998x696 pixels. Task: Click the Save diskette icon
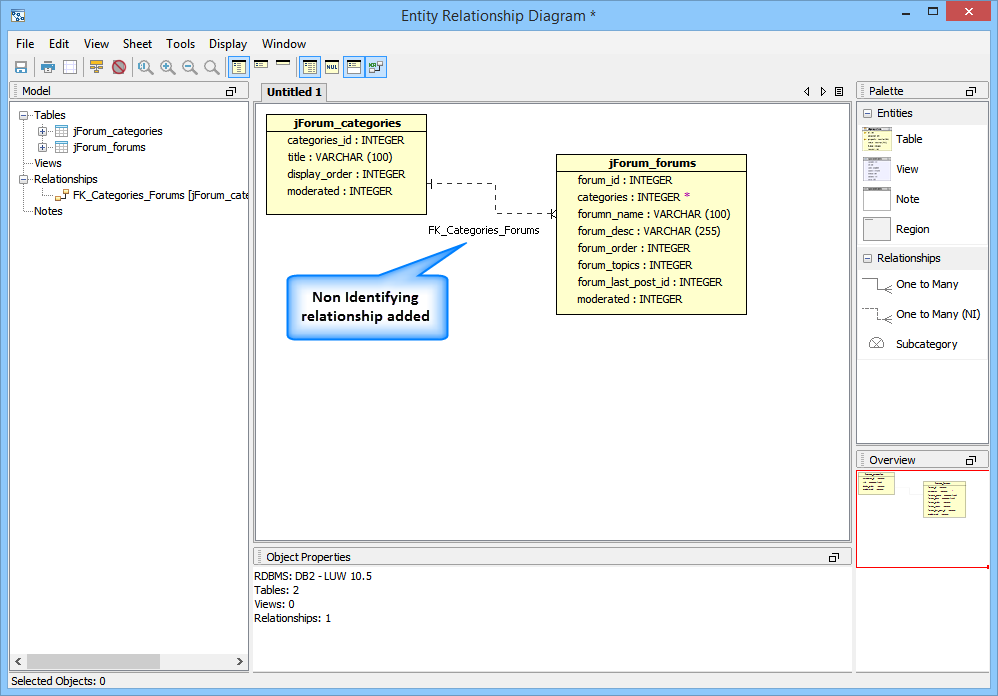[21, 67]
